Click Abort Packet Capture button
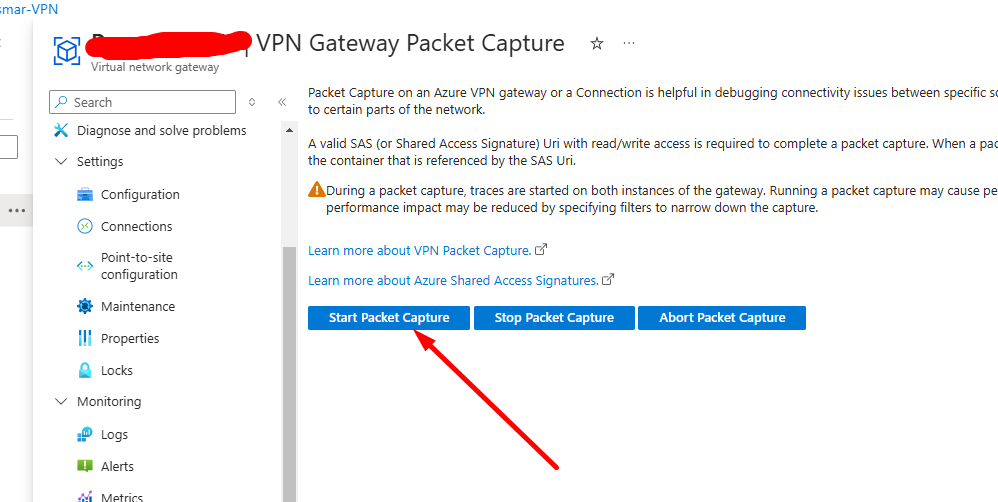The width and height of the screenshot is (998, 502). pos(722,317)
